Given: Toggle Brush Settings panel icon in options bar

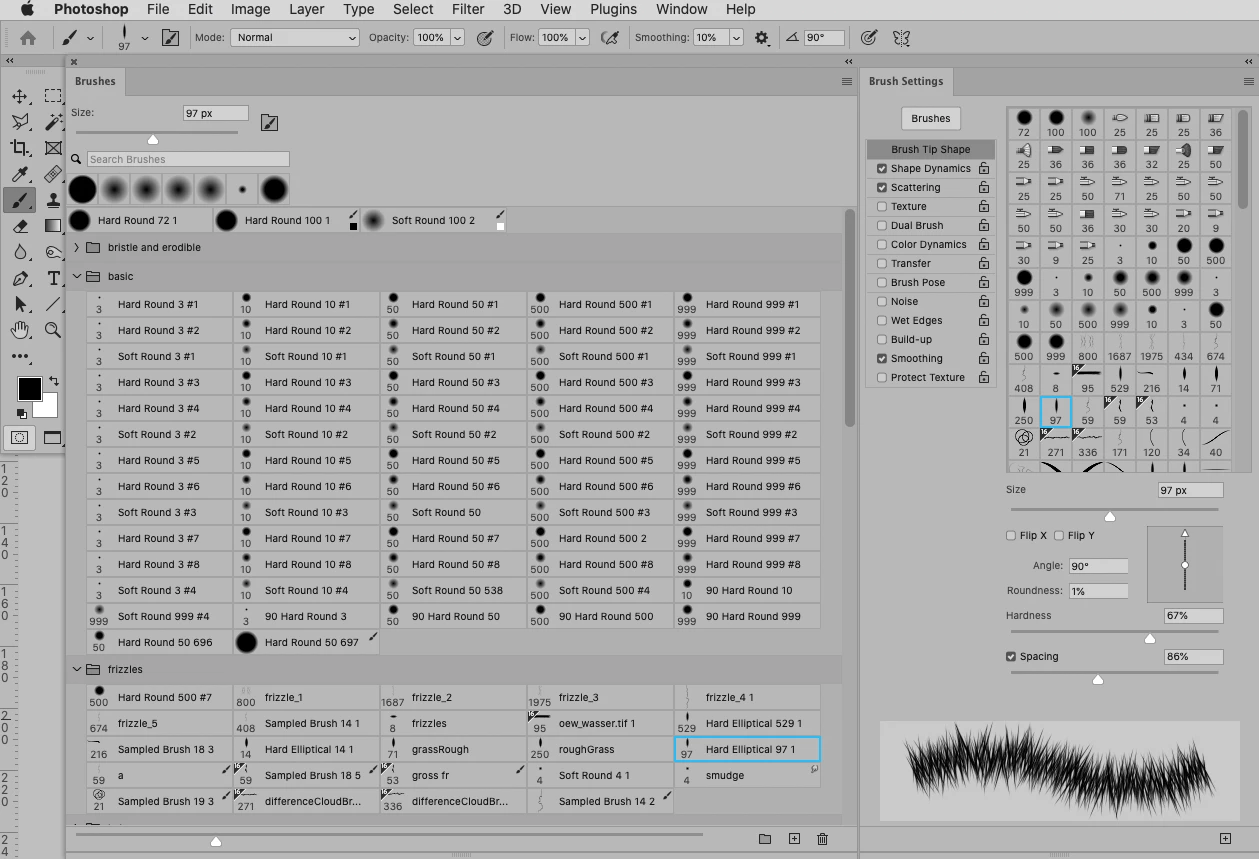Looking at the screenshot, I should click(x=170, y=38).
